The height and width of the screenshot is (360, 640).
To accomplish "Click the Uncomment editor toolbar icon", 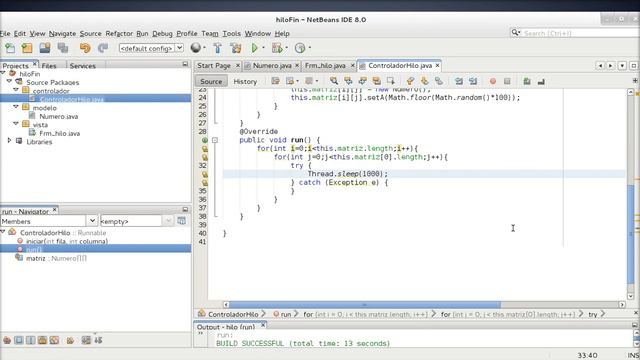I will click(x=541, y=81).
